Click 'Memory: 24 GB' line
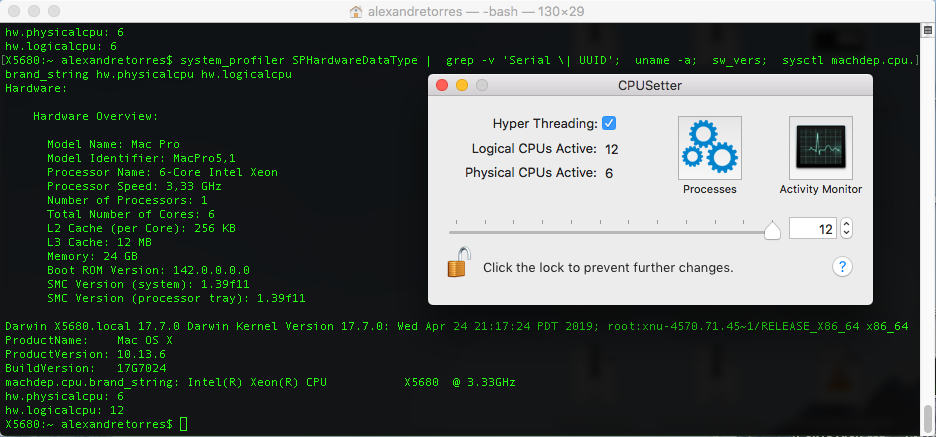 coord(93,256)
